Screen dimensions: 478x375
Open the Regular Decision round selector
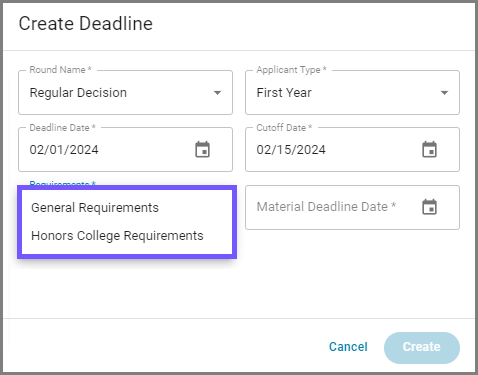coord(125,92)
